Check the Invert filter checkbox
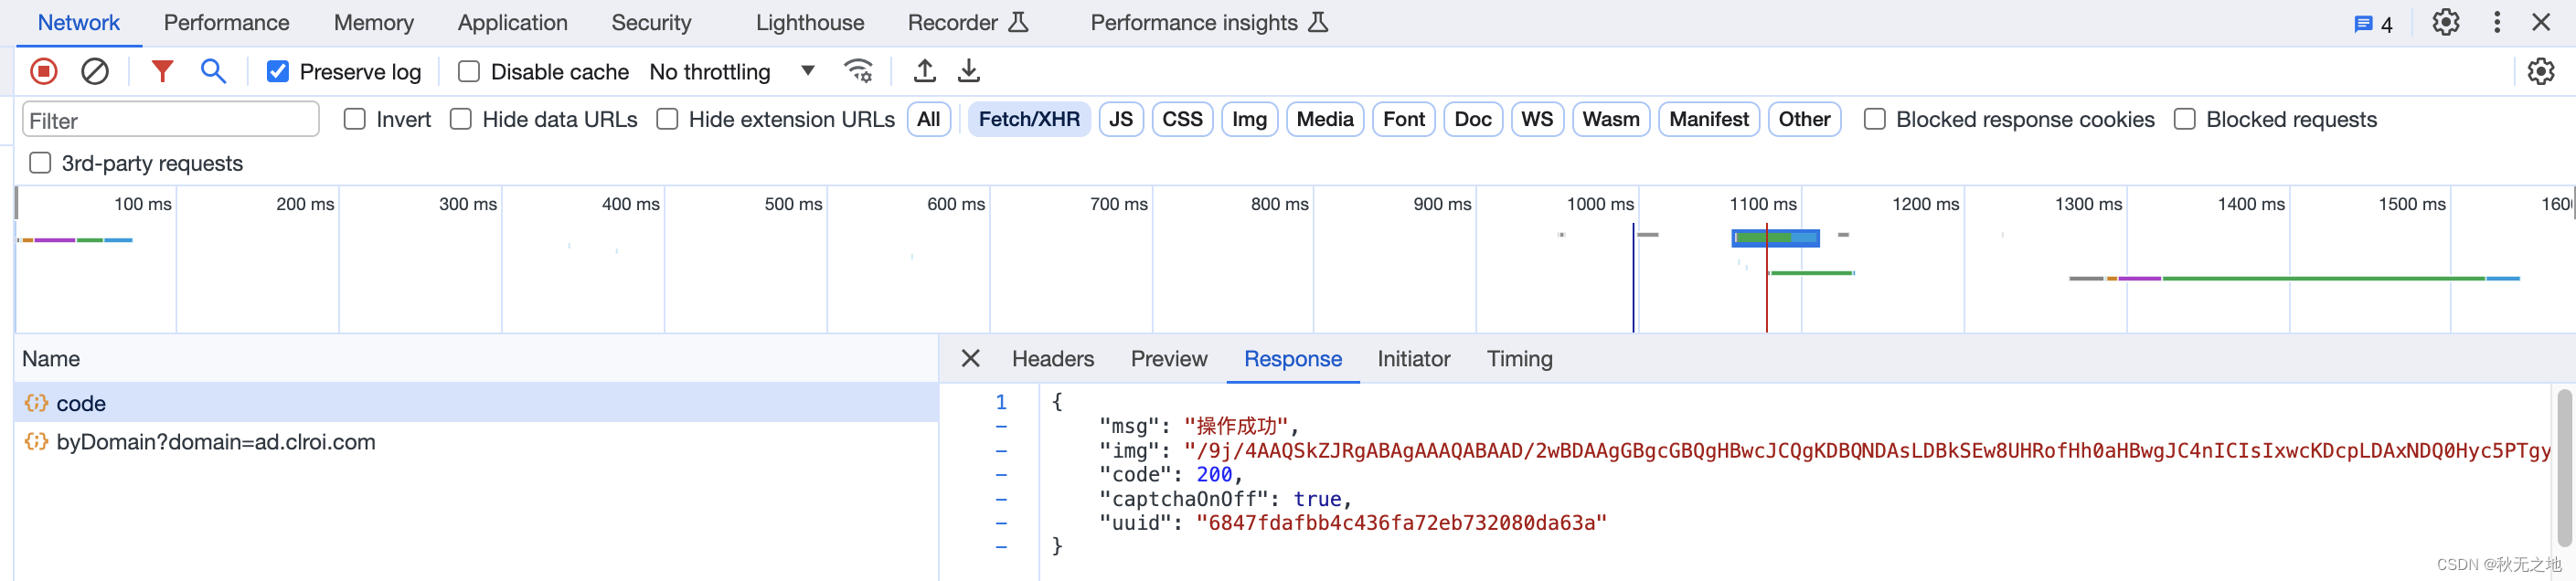Viewport: 2576px width, 581px height. coord(355,120)
